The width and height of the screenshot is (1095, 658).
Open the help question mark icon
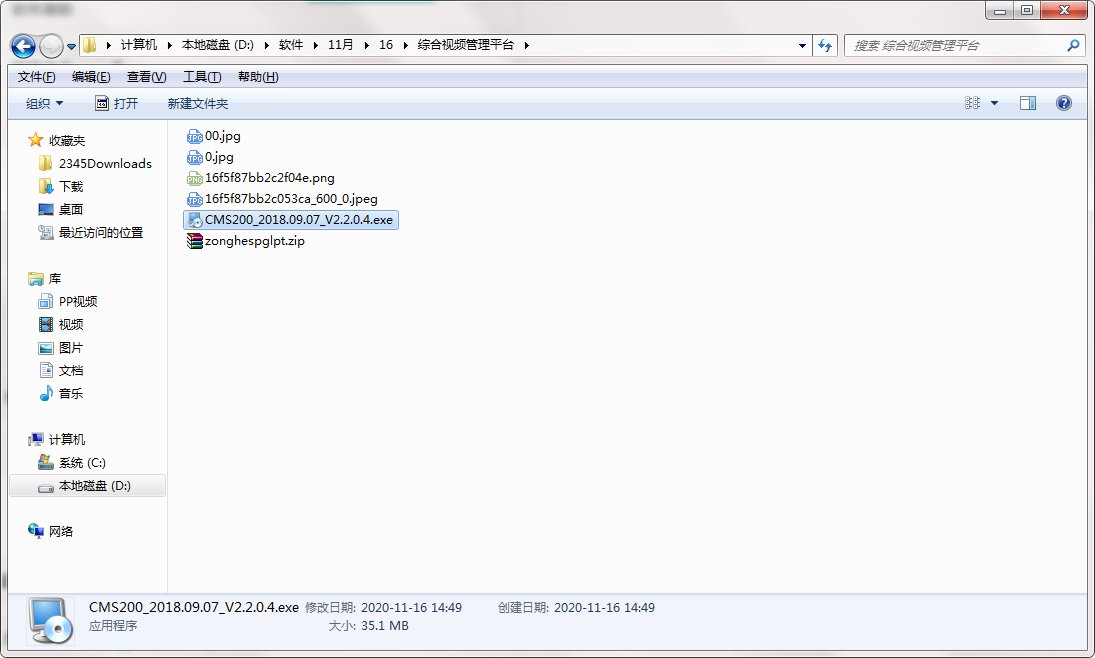1063,103
